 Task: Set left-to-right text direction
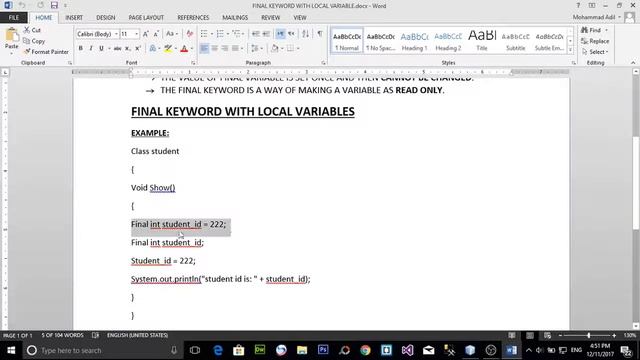click(280, 34)
